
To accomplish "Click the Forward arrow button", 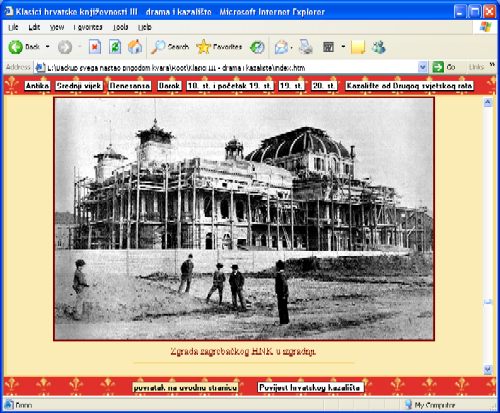I will 65,47.
